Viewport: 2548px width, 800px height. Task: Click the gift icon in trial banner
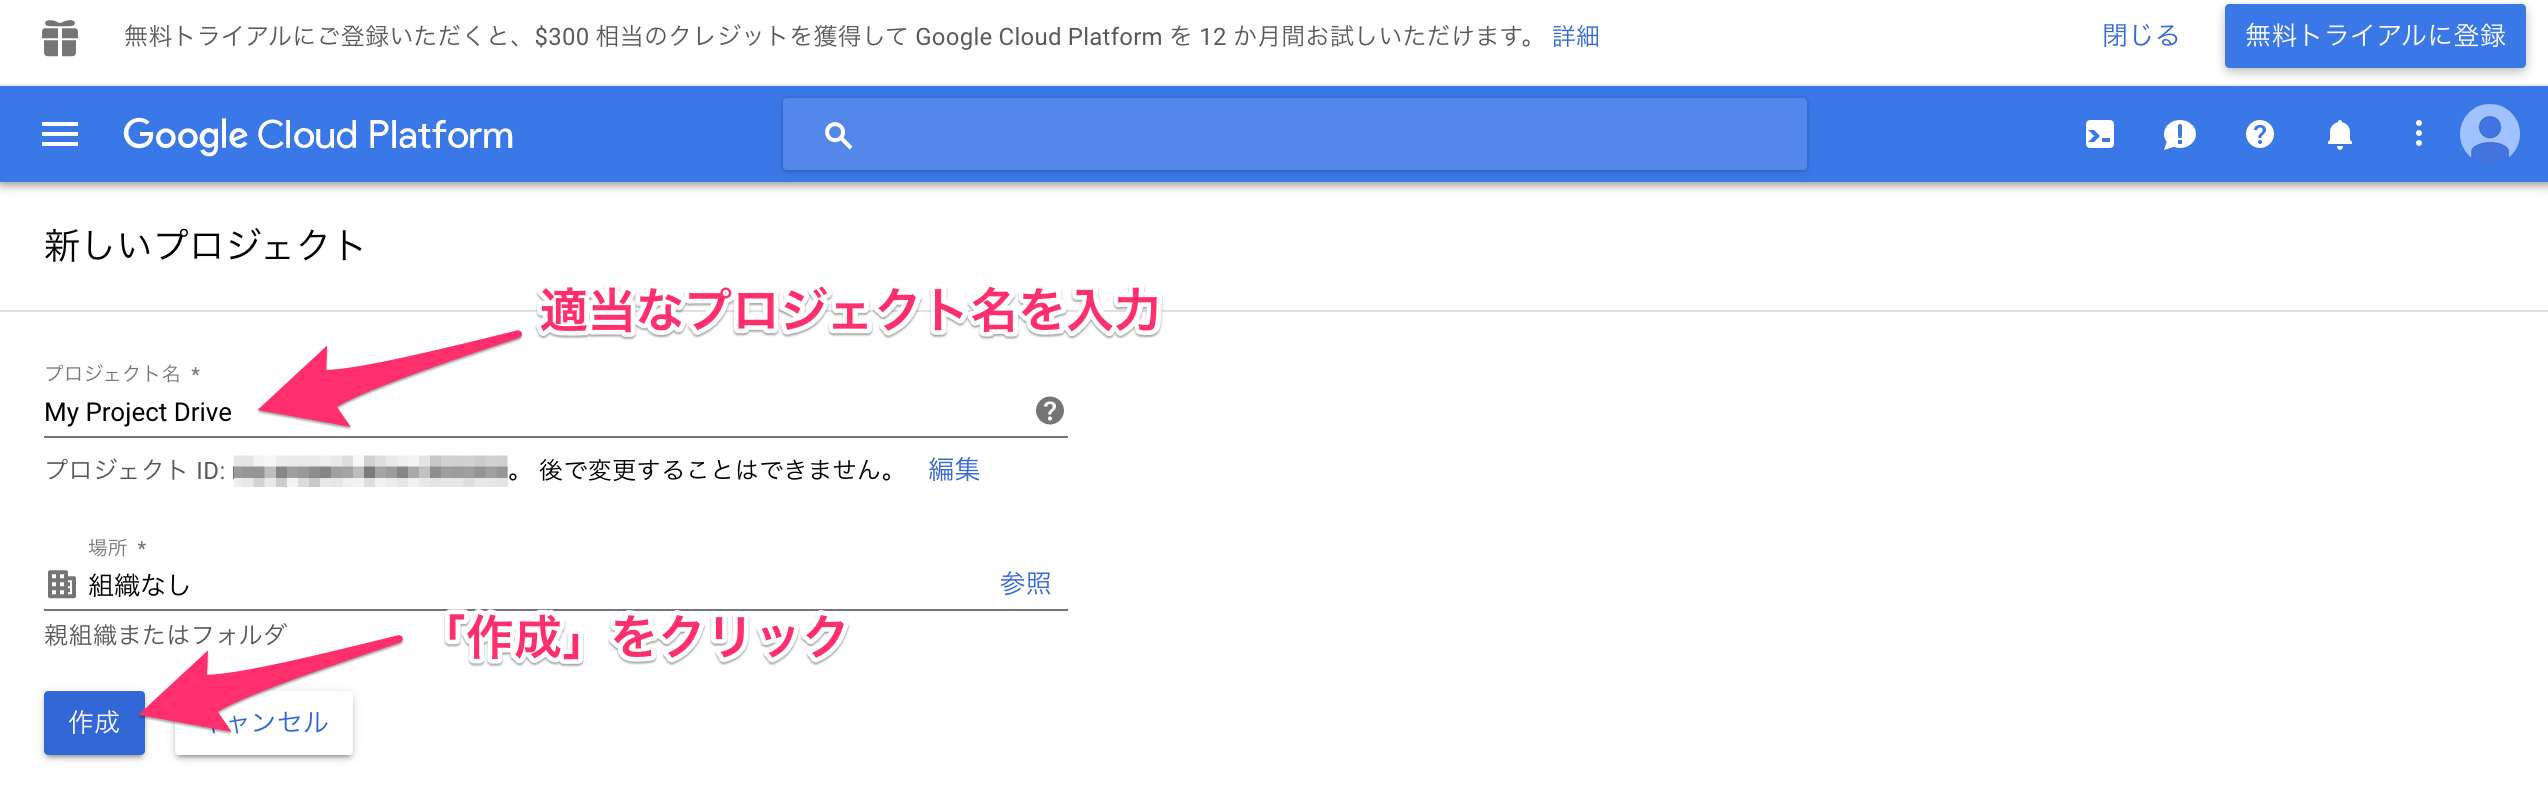[60, 39]
